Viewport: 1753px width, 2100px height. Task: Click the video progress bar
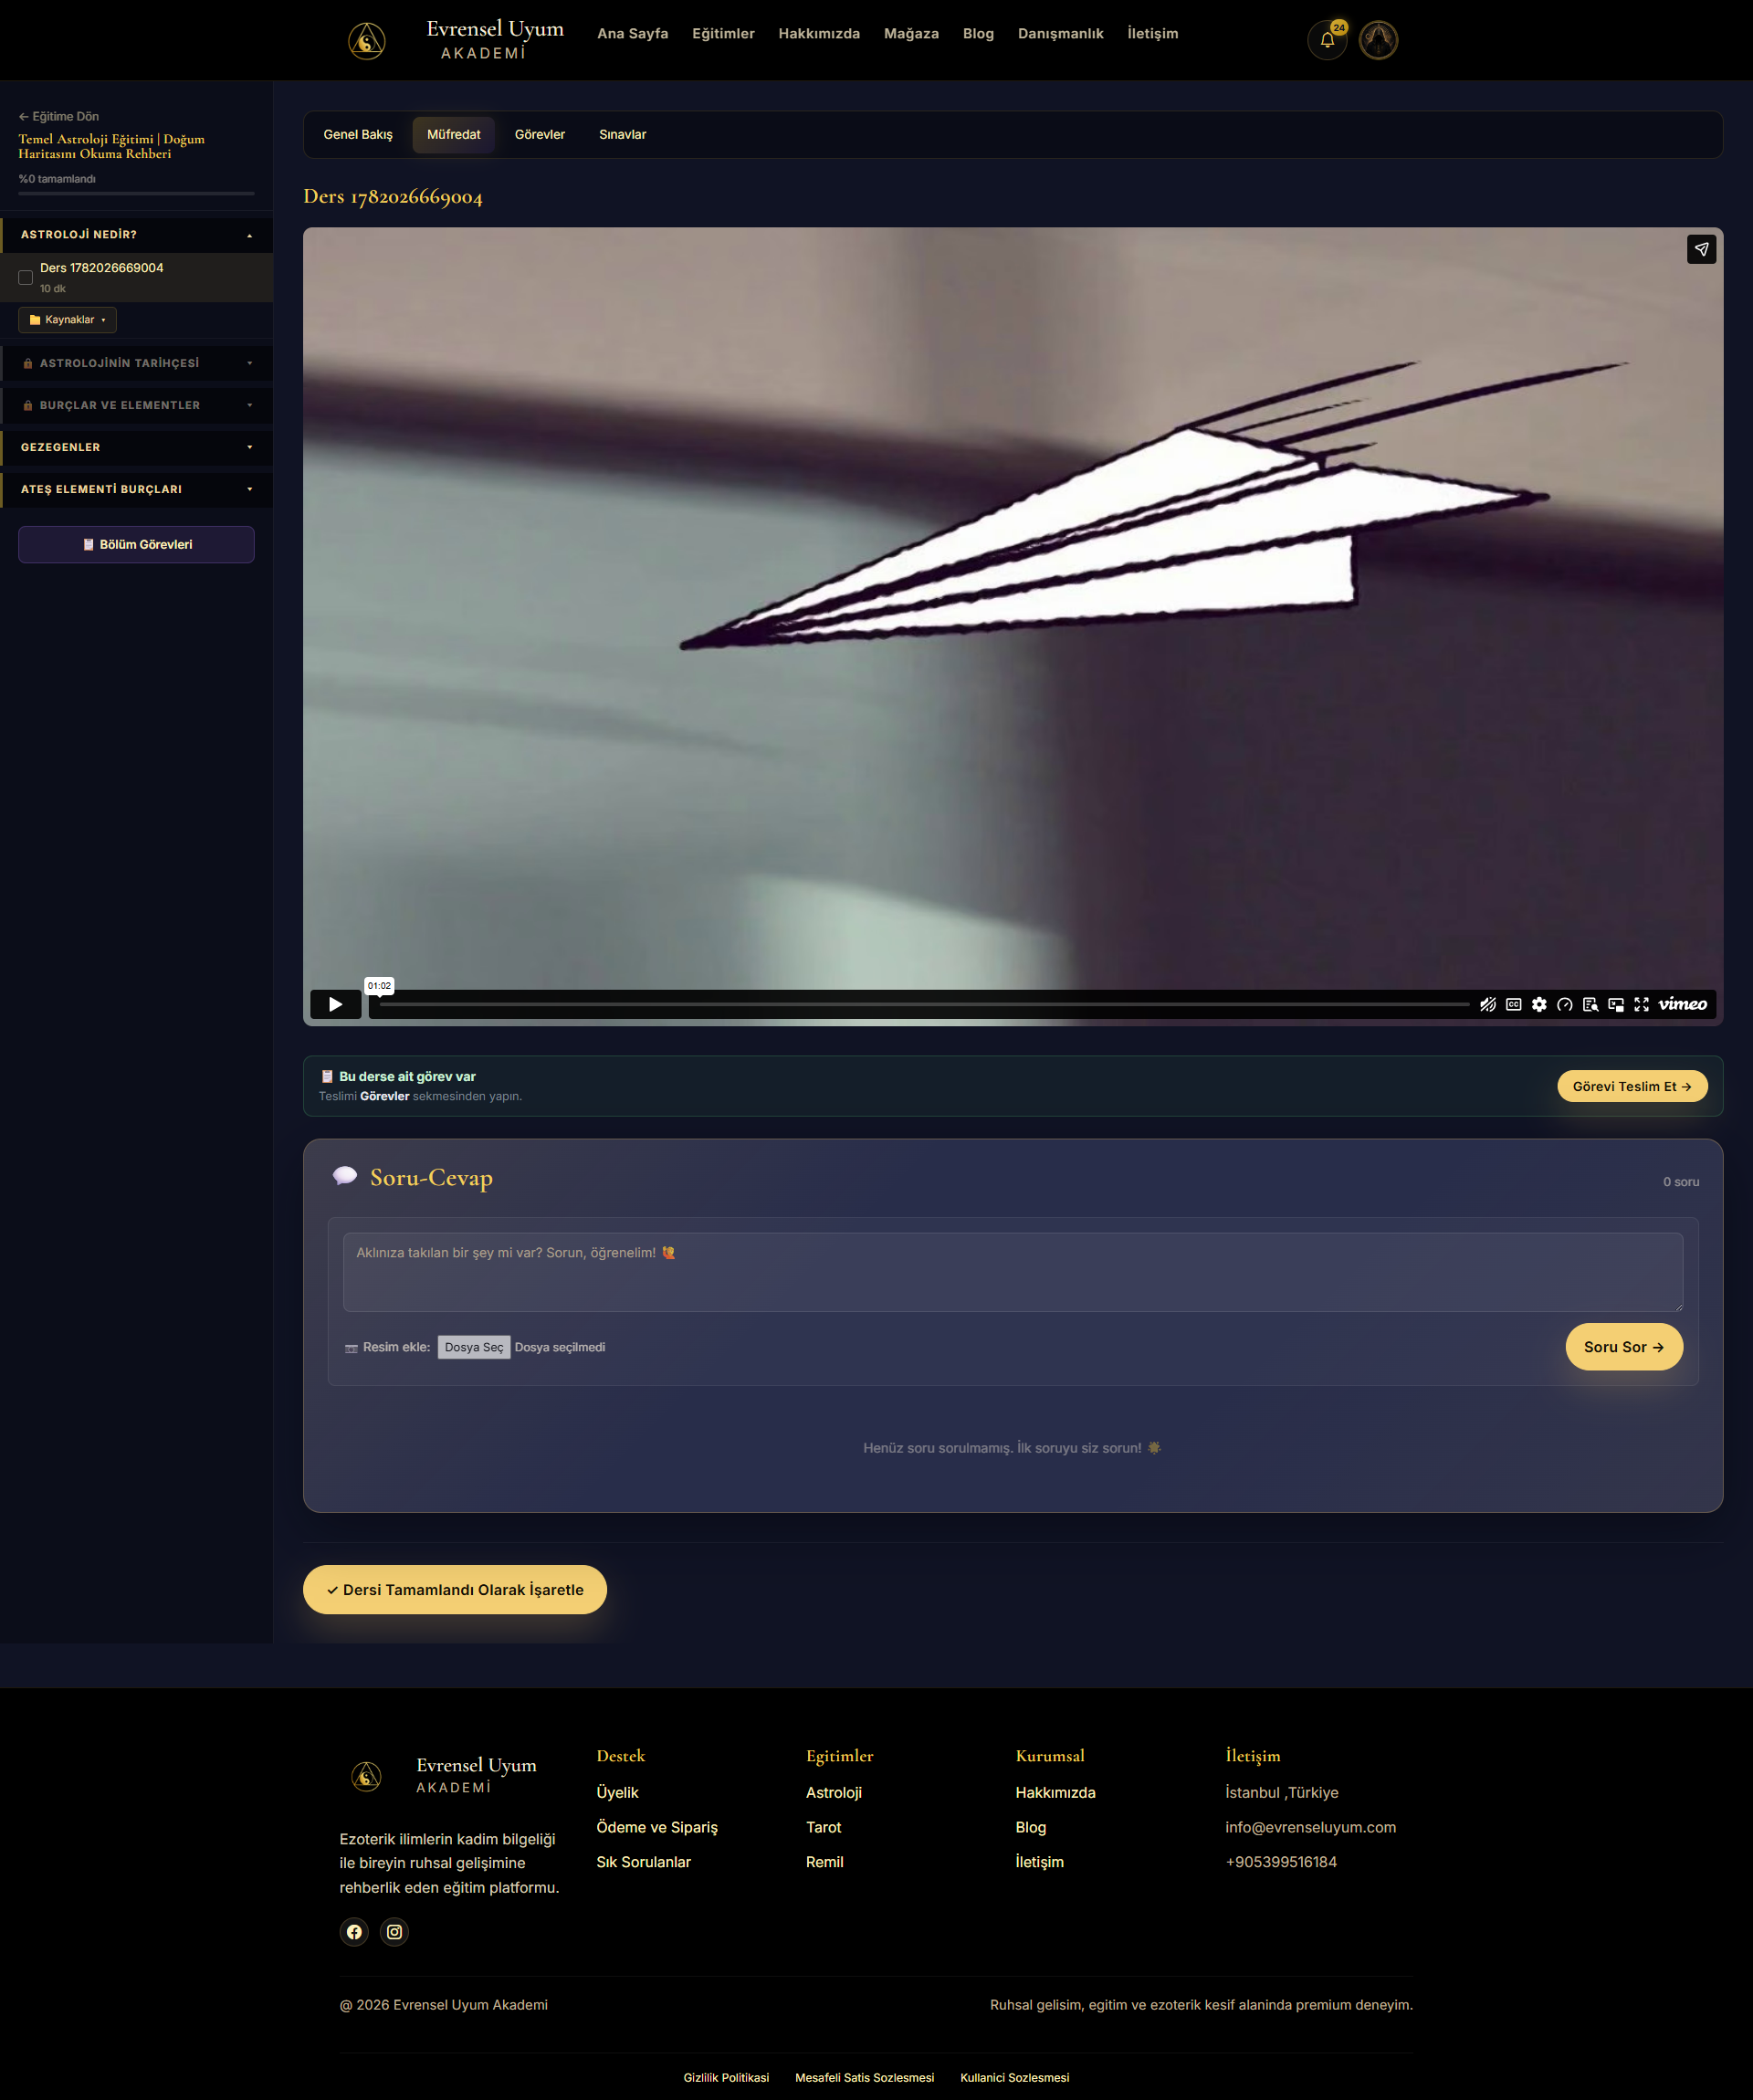coord(924,1004)
